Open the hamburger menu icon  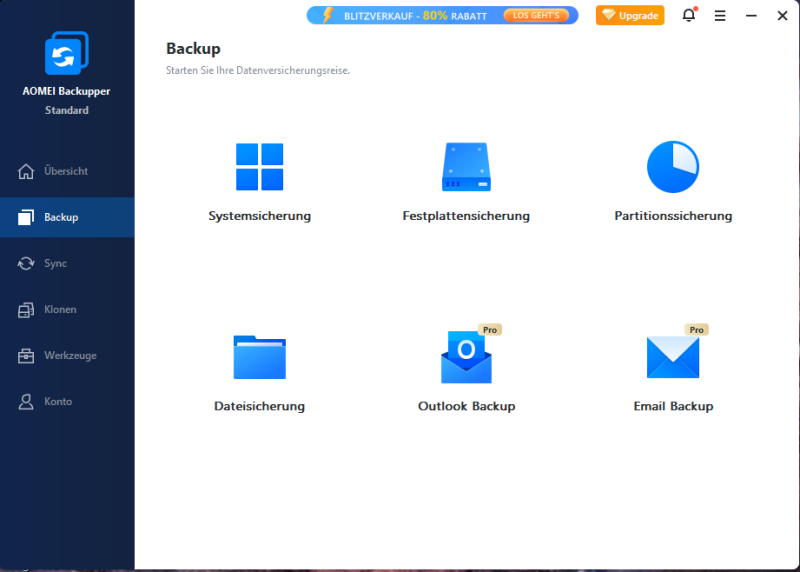pyautogui.click(x=720, y=16)
